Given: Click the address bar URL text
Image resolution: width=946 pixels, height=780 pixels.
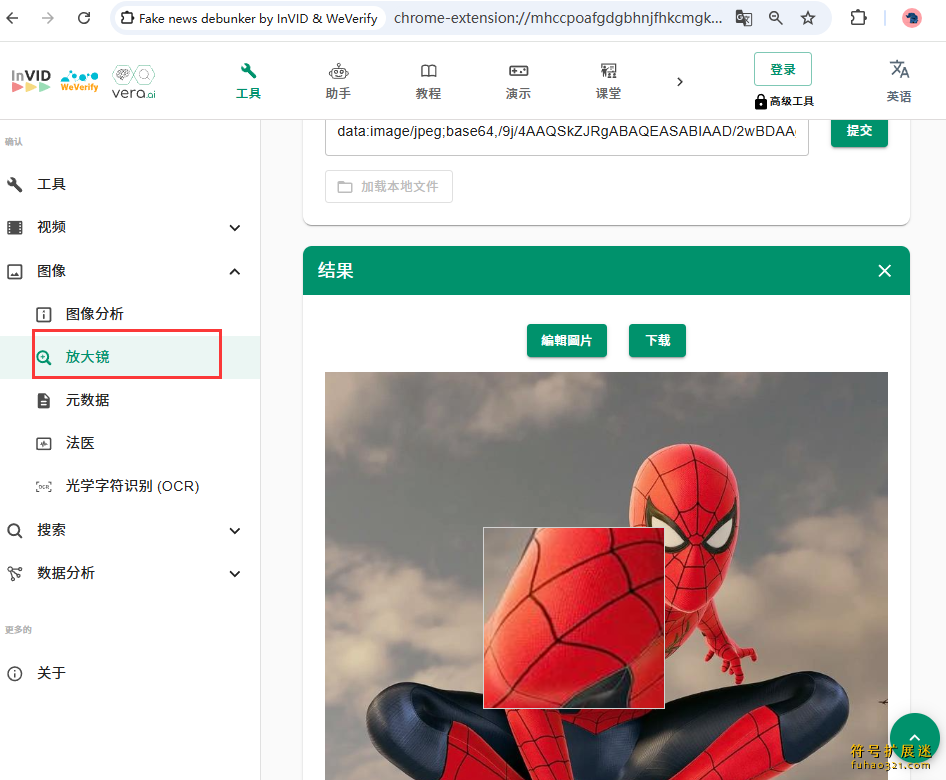Looking at the screenshot, I should click(557, 18).
